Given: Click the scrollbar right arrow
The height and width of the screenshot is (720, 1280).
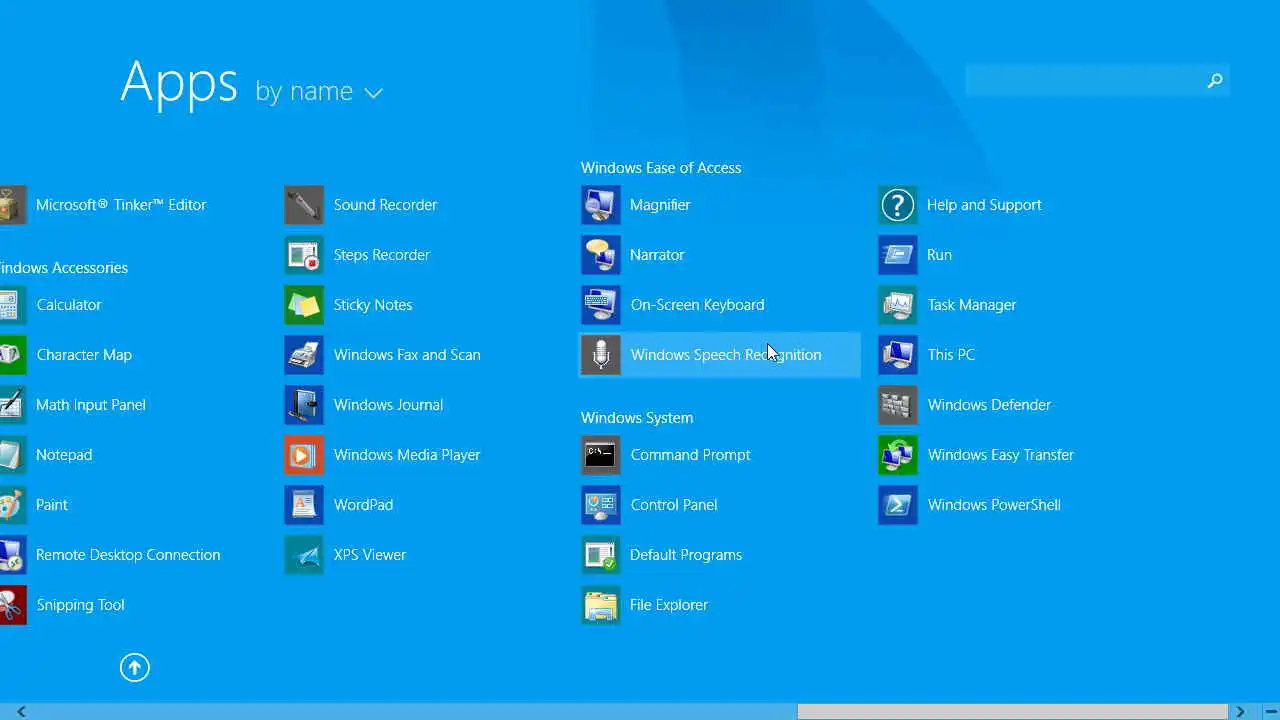Looking at the screenshot, I should click(x=1240, y=712).
